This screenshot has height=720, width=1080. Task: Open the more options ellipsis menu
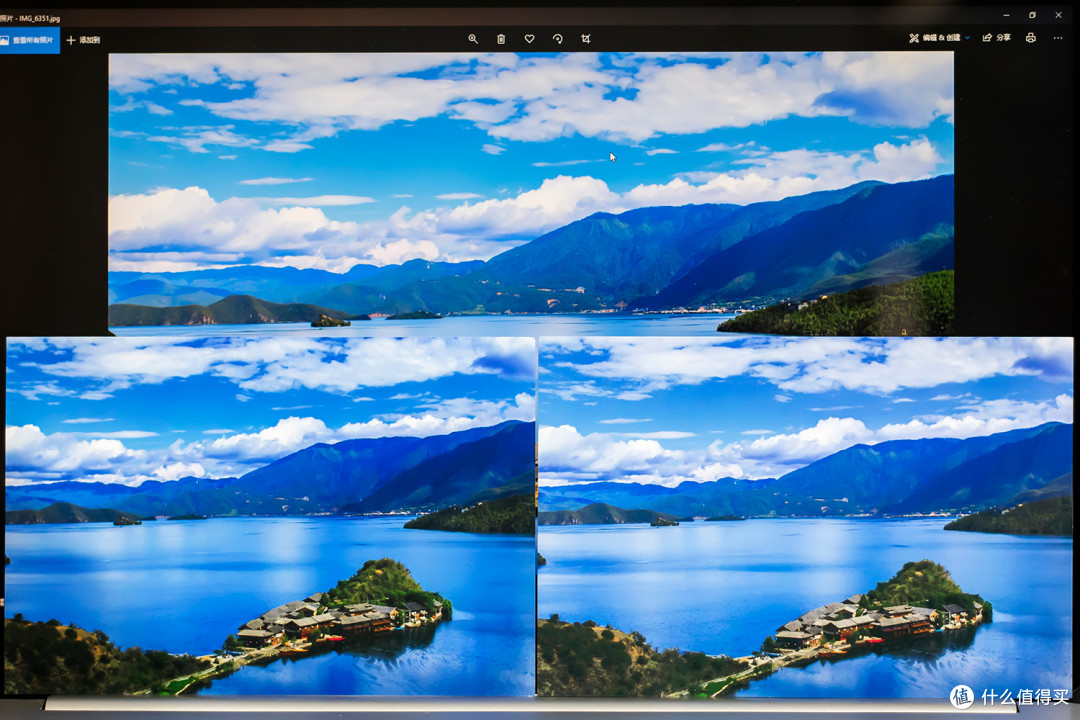tap(1058, 38)
